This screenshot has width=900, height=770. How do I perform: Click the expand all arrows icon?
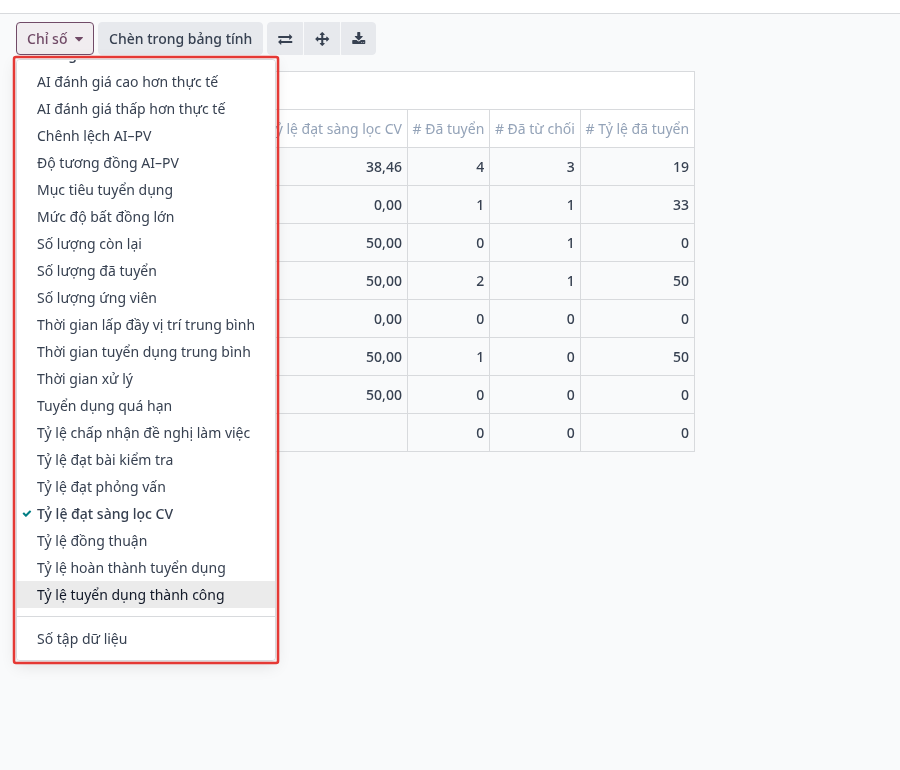pyautogui.click(x=322, y=39)
